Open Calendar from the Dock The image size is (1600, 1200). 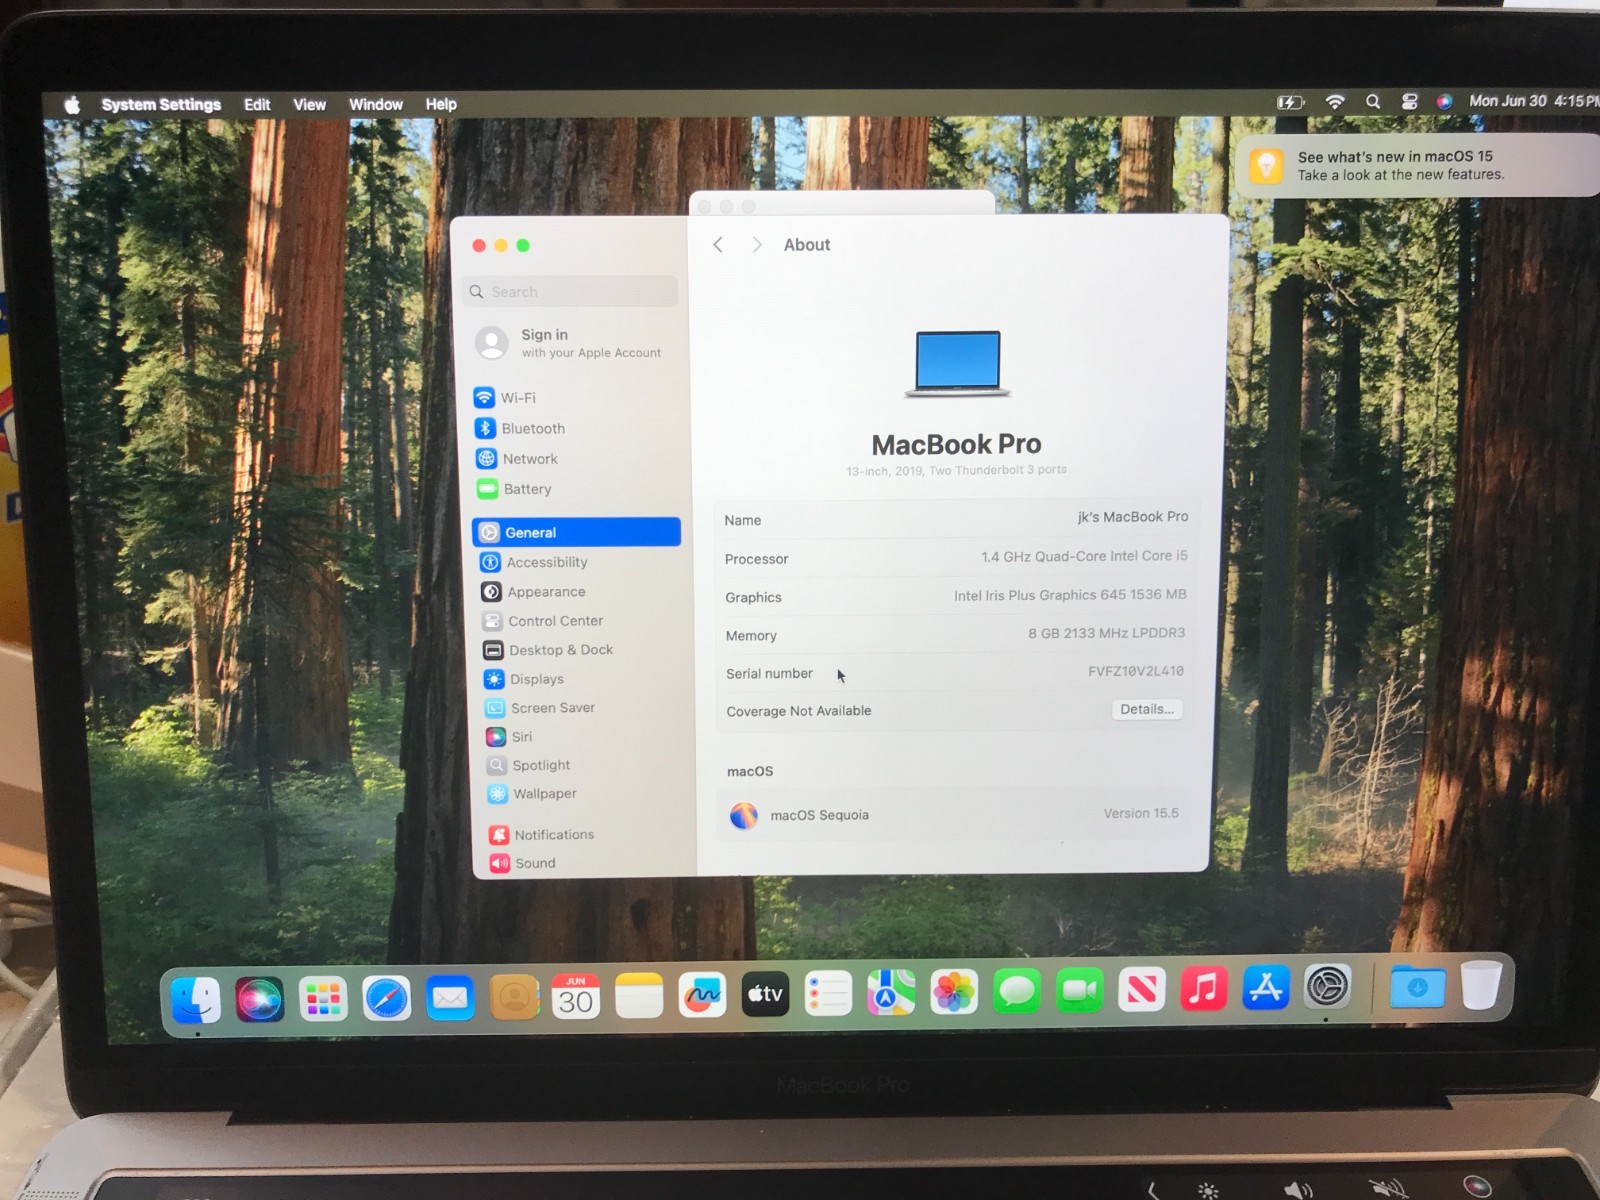576,996
